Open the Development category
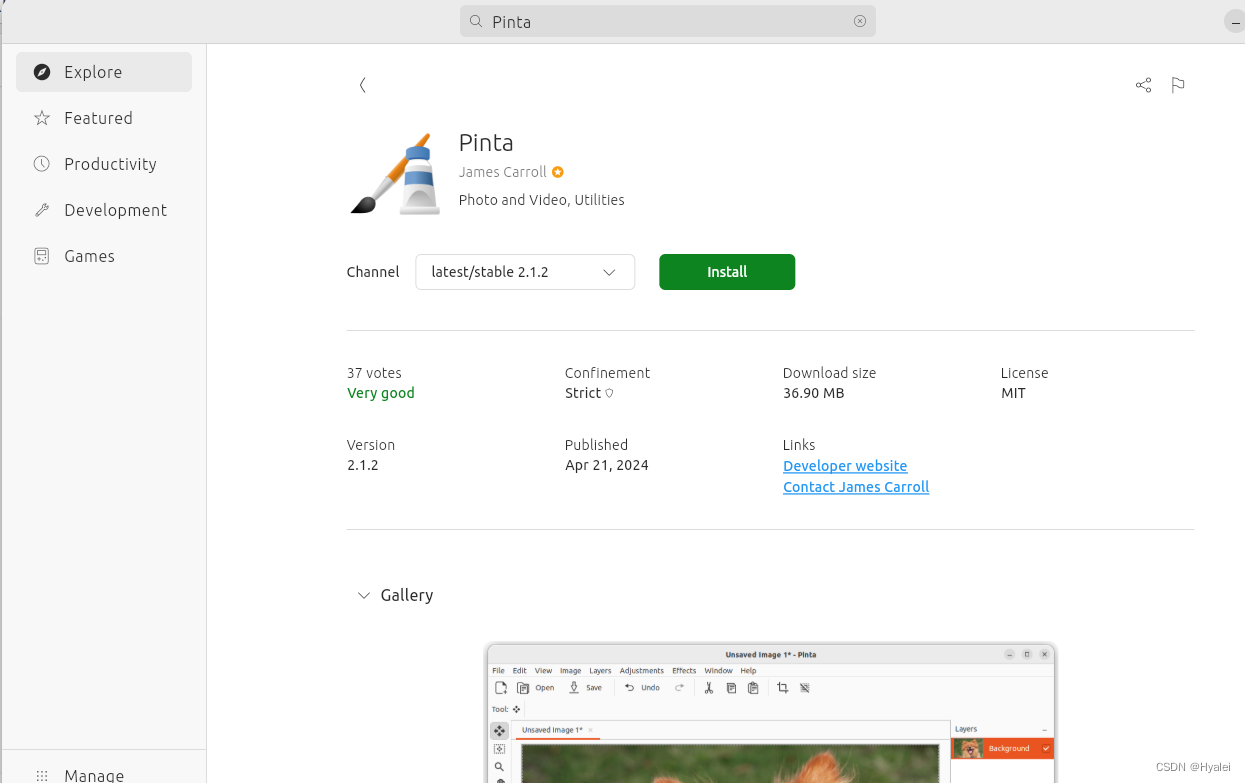This screenshot has width=1245, height=783. [x=104, y=210]
